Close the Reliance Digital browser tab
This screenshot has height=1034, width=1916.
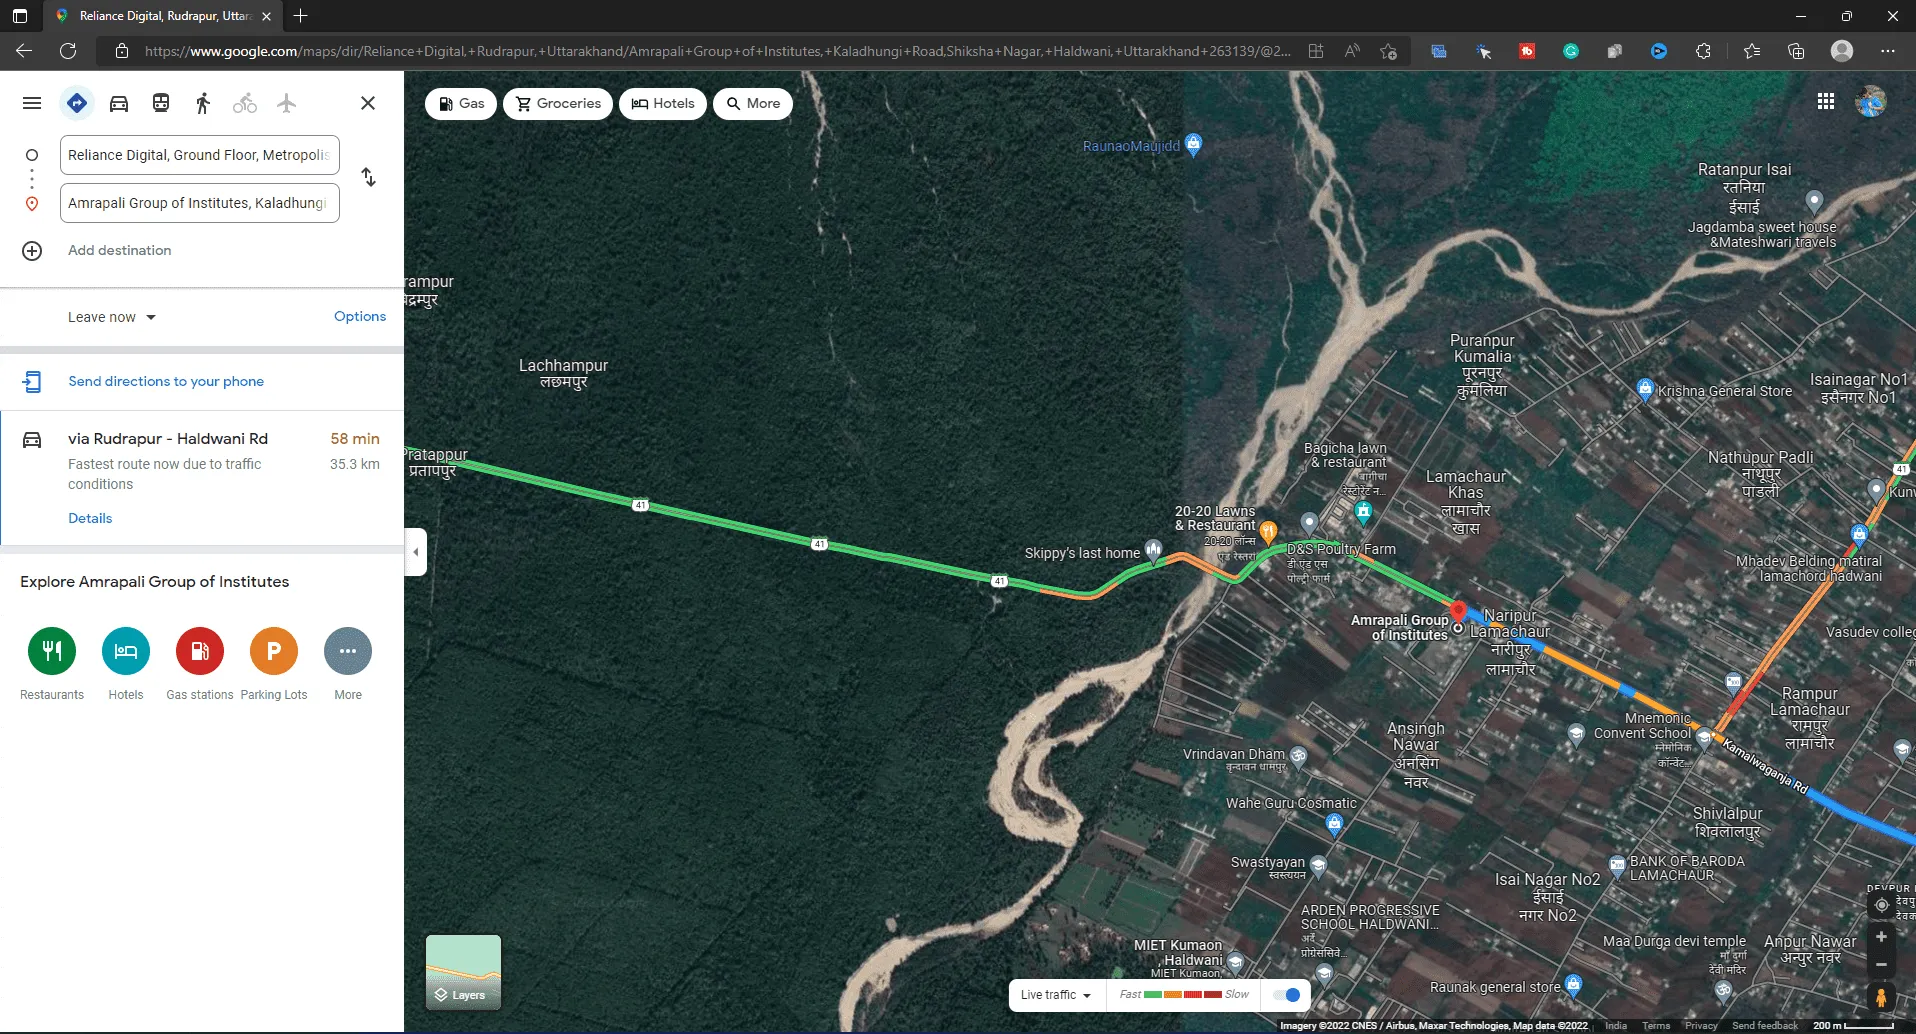tap(266, 16)
